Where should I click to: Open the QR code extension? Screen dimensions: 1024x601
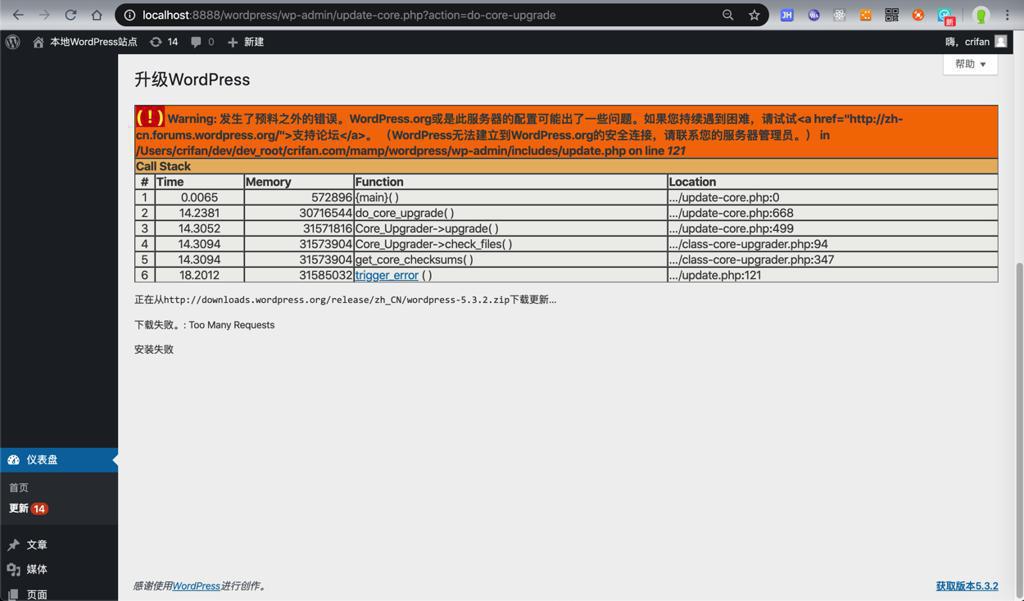[892, 15]
